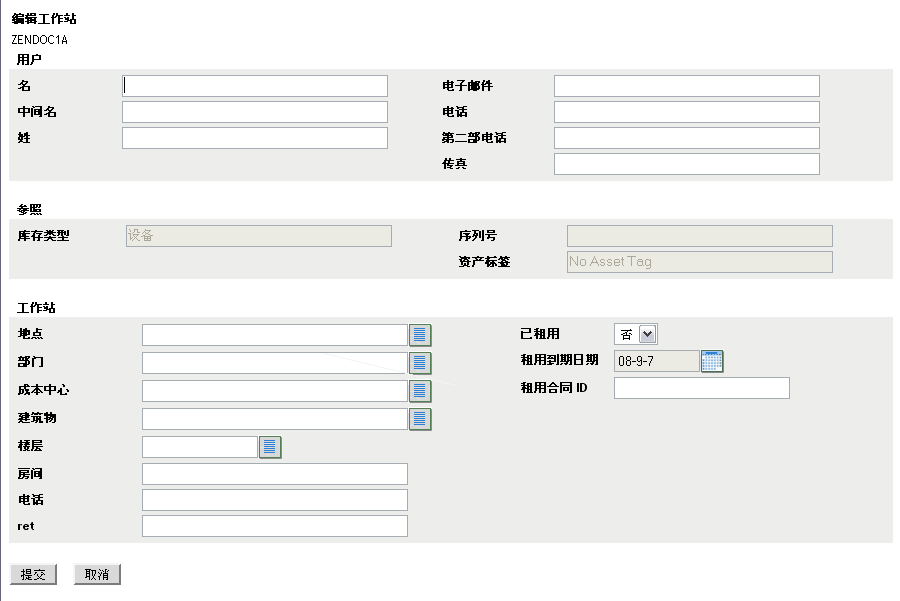
Task: Open the calendar picker for 租用到期日期
Action: pos(712,361)
